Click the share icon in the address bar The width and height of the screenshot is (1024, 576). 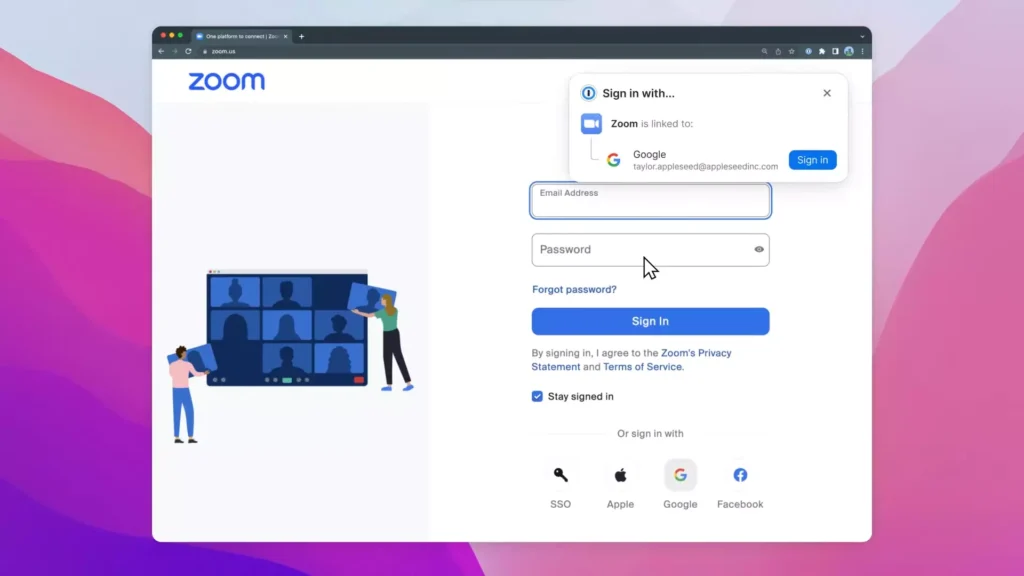(x=778, y=51)
